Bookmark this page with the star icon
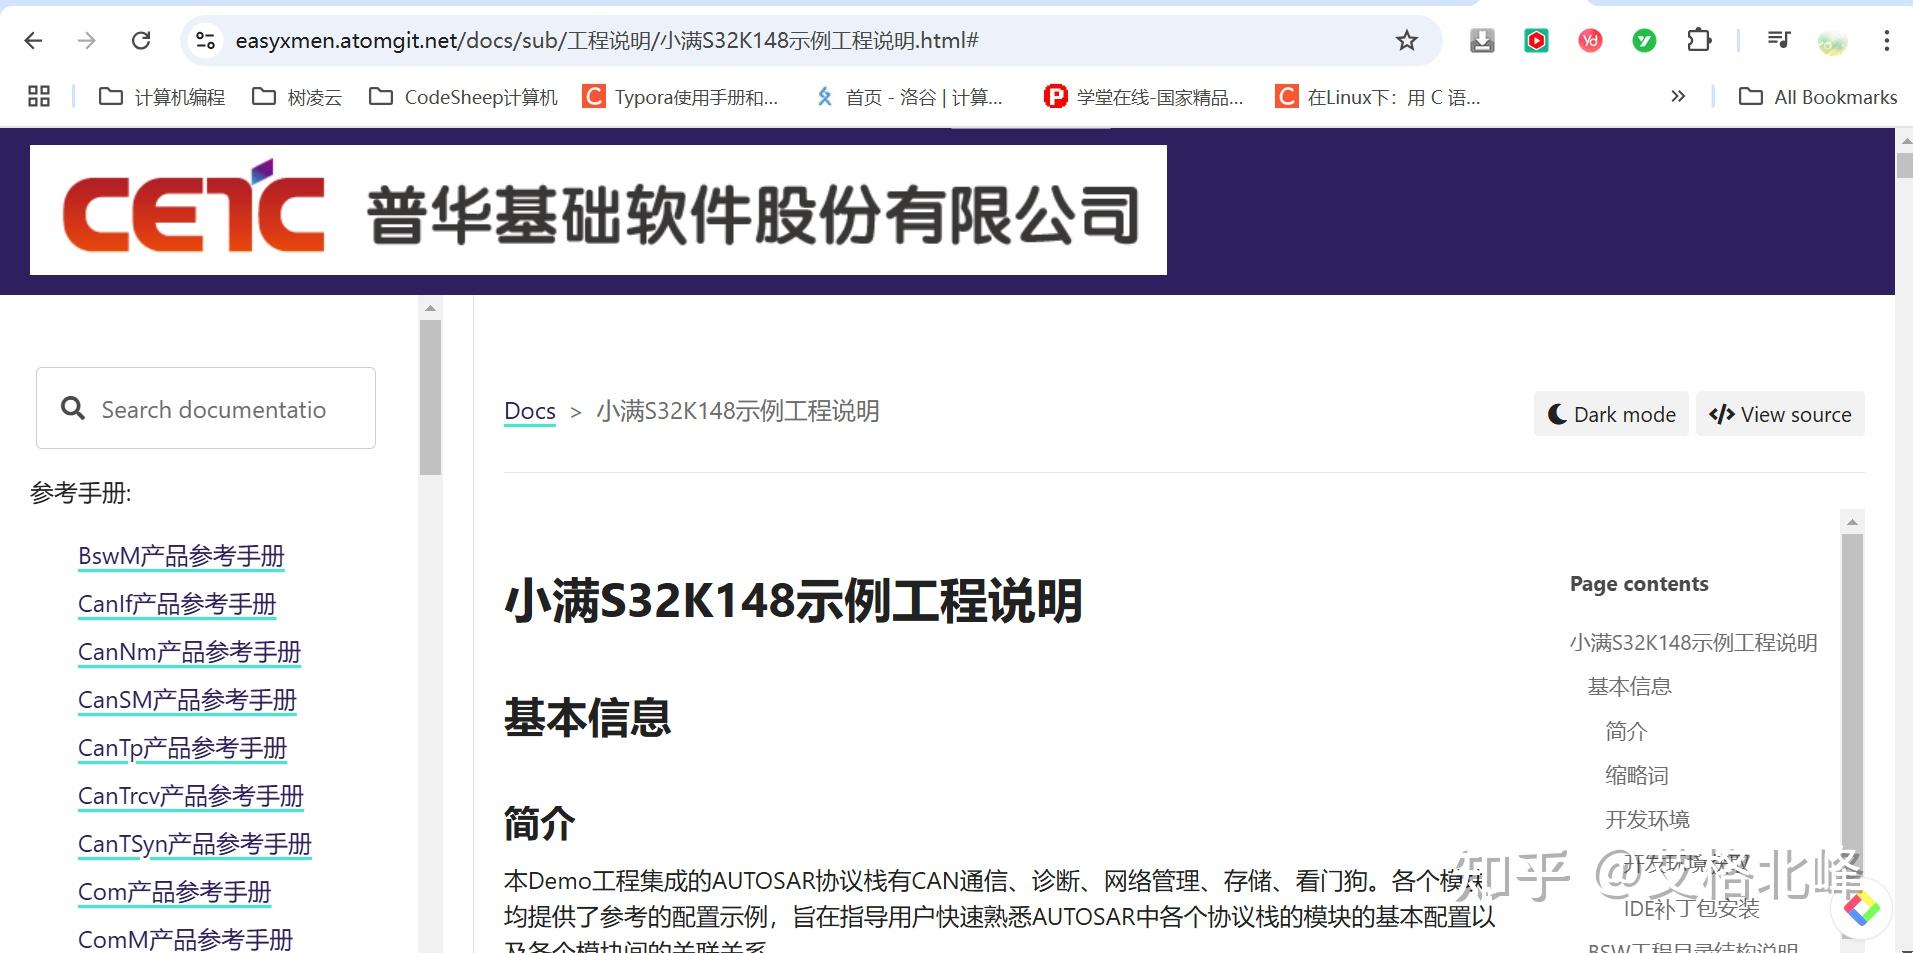This screenshot has height=953, width=1913. tap(1406, 40)
